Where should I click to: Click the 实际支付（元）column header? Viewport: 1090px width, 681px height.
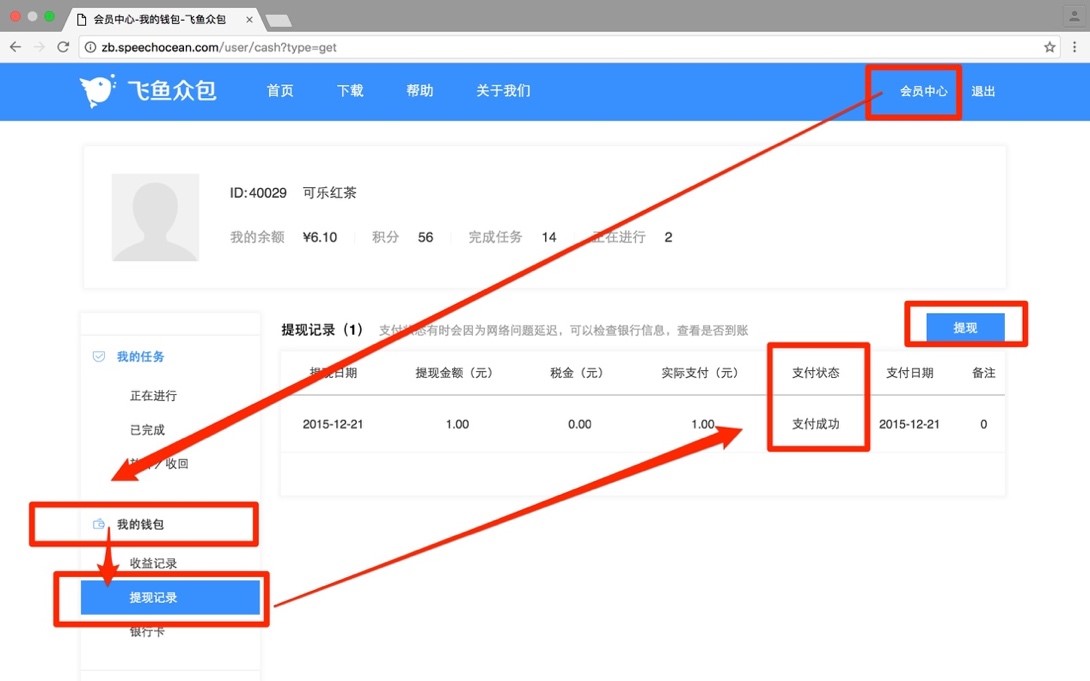(699, 373)
